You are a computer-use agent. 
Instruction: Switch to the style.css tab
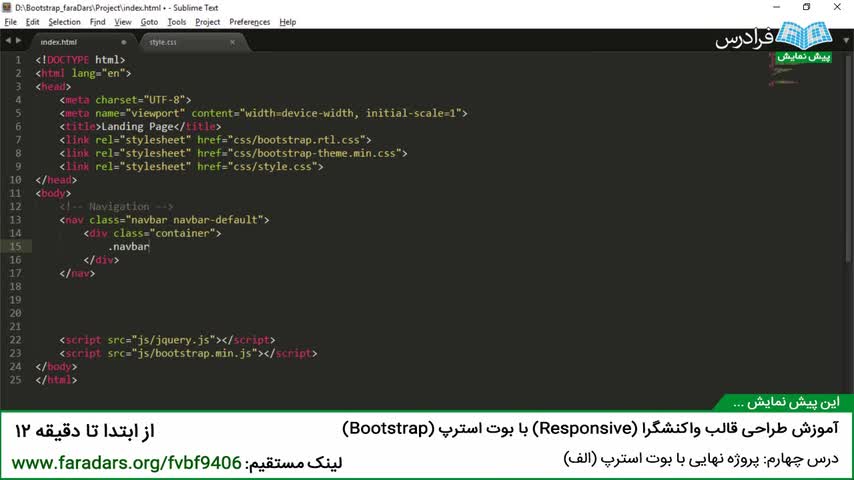point(191,42)
